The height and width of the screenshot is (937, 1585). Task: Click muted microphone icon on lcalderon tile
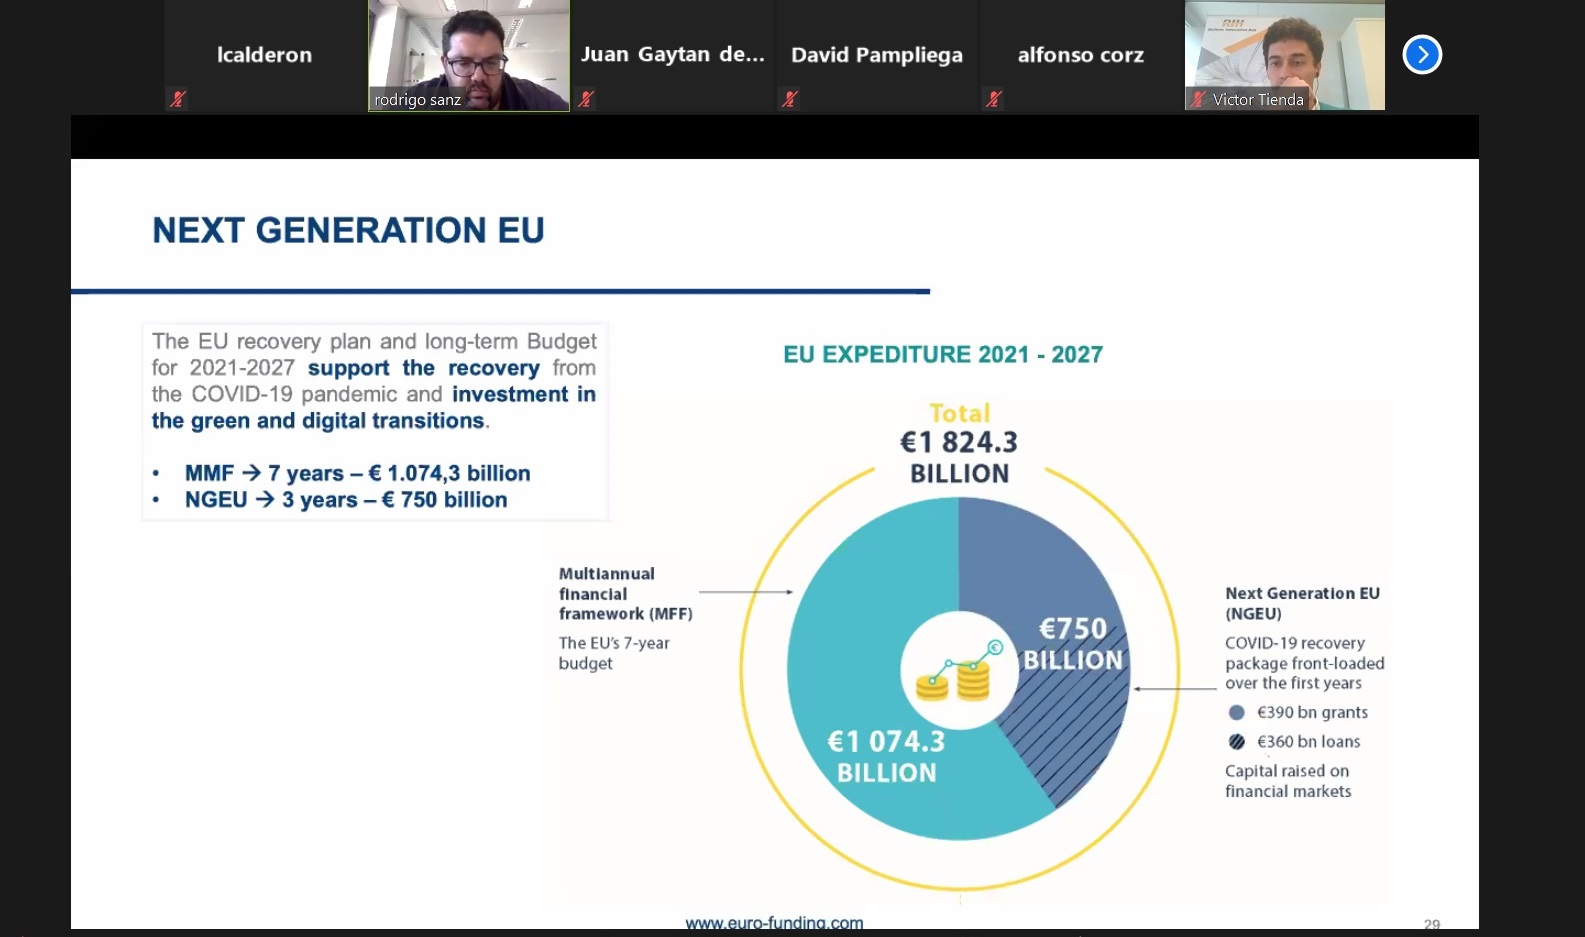(178, 99)
